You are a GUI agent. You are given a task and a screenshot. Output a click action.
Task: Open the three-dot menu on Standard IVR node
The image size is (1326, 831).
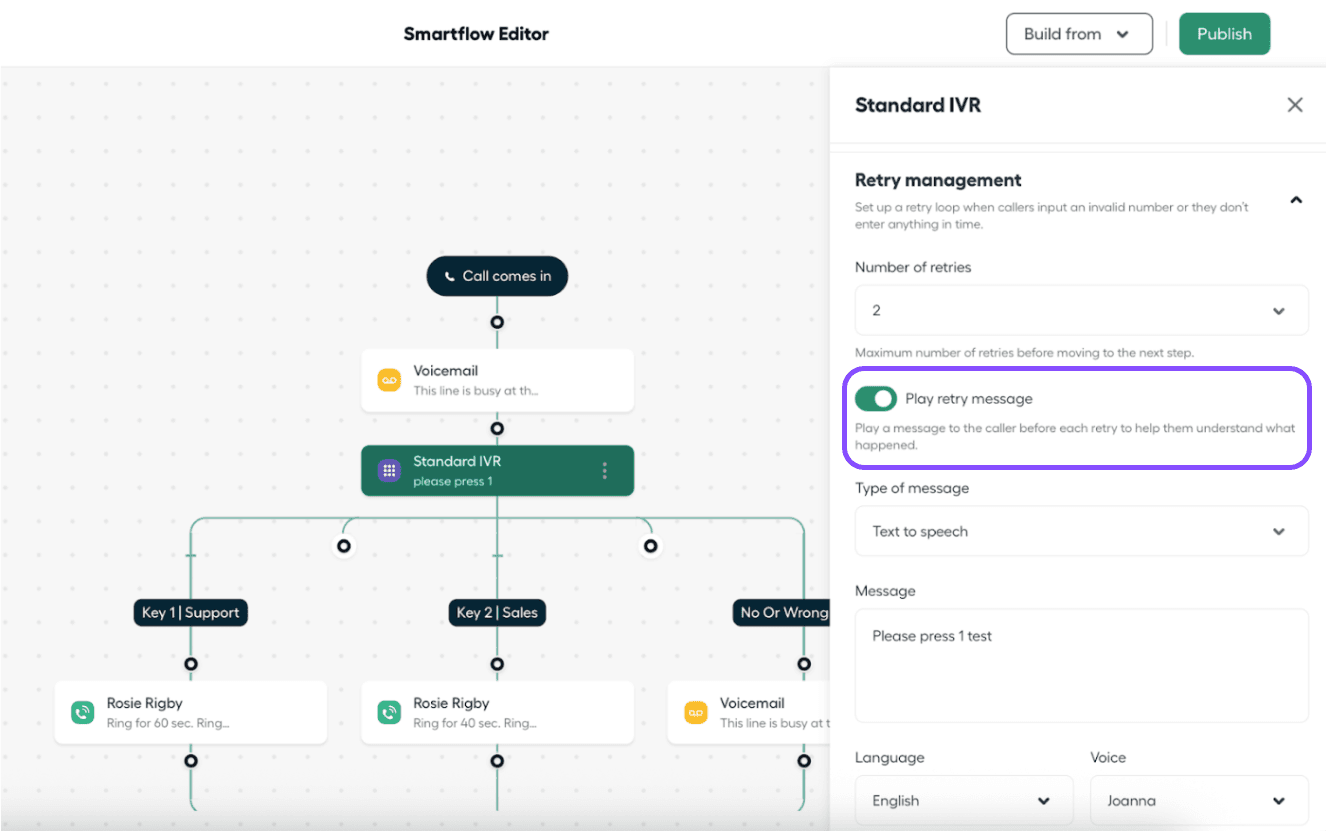(x=604, y=471)
